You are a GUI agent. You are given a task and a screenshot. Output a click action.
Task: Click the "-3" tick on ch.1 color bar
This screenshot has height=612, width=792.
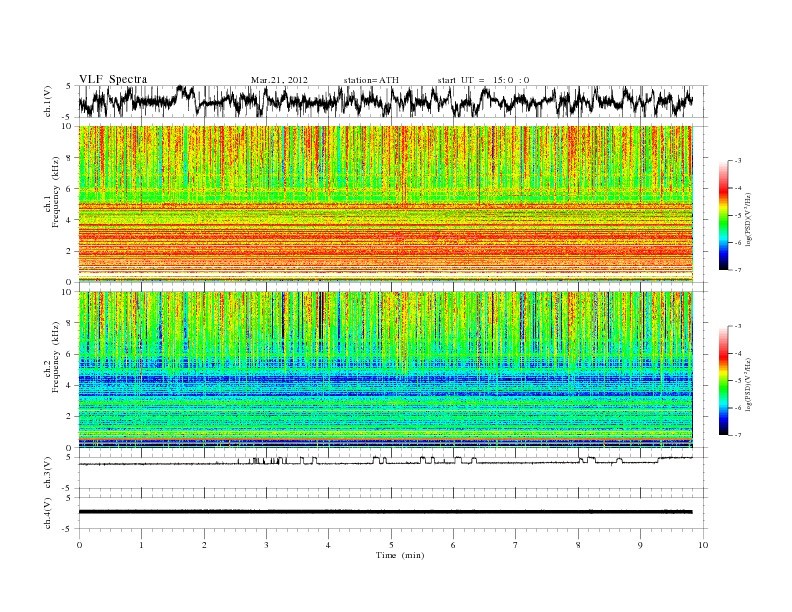point(737,161)
